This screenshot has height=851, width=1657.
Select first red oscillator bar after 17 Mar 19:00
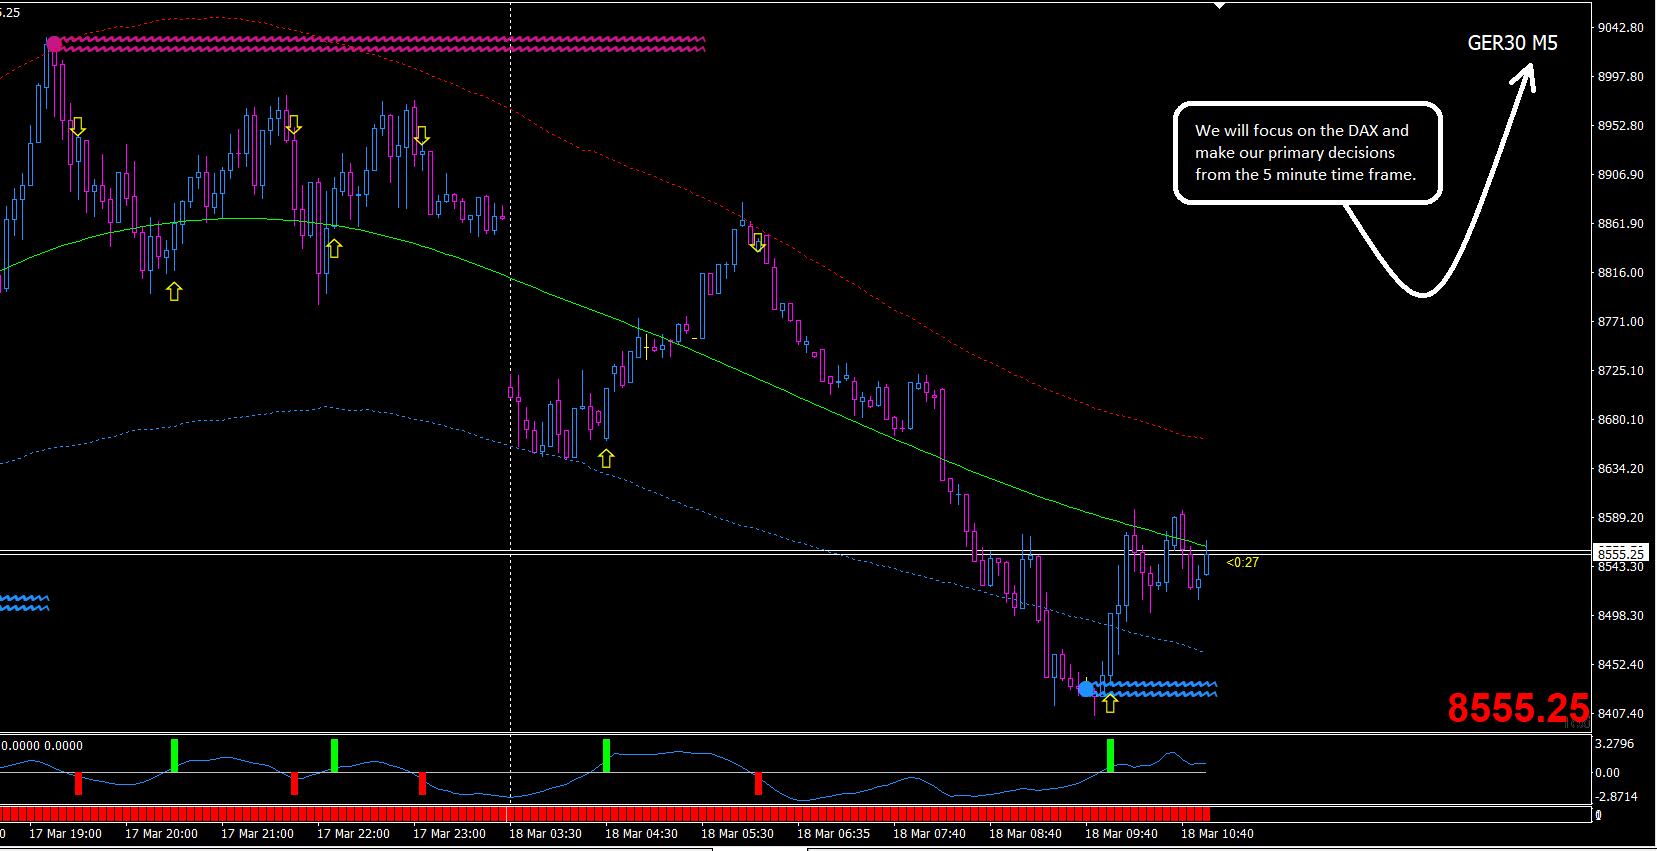point(78,783)
